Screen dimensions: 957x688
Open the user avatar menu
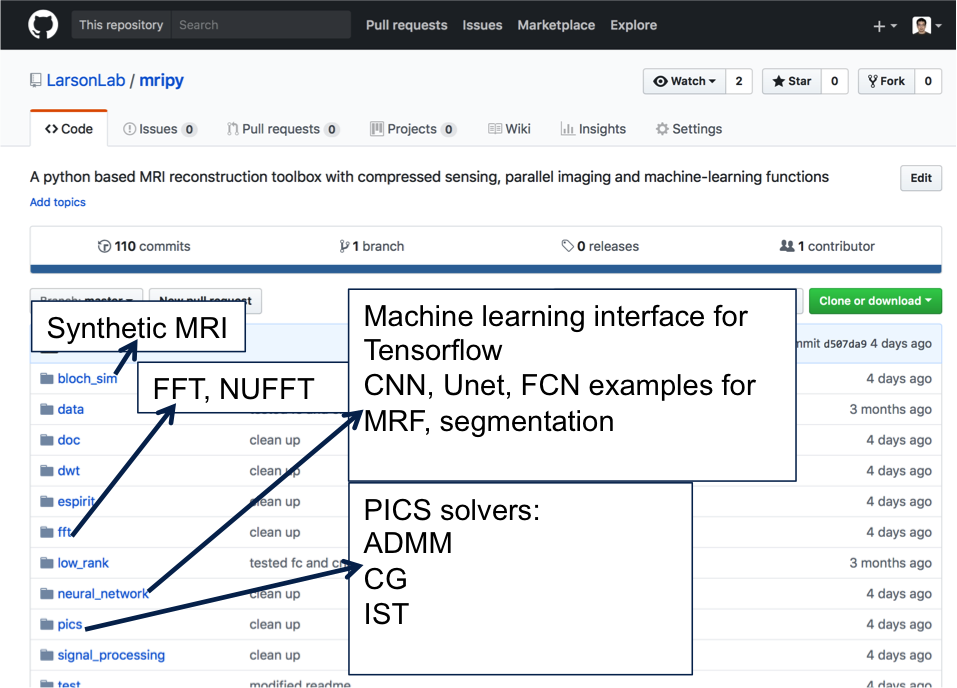pyautogui.click(x=926, y=26)
